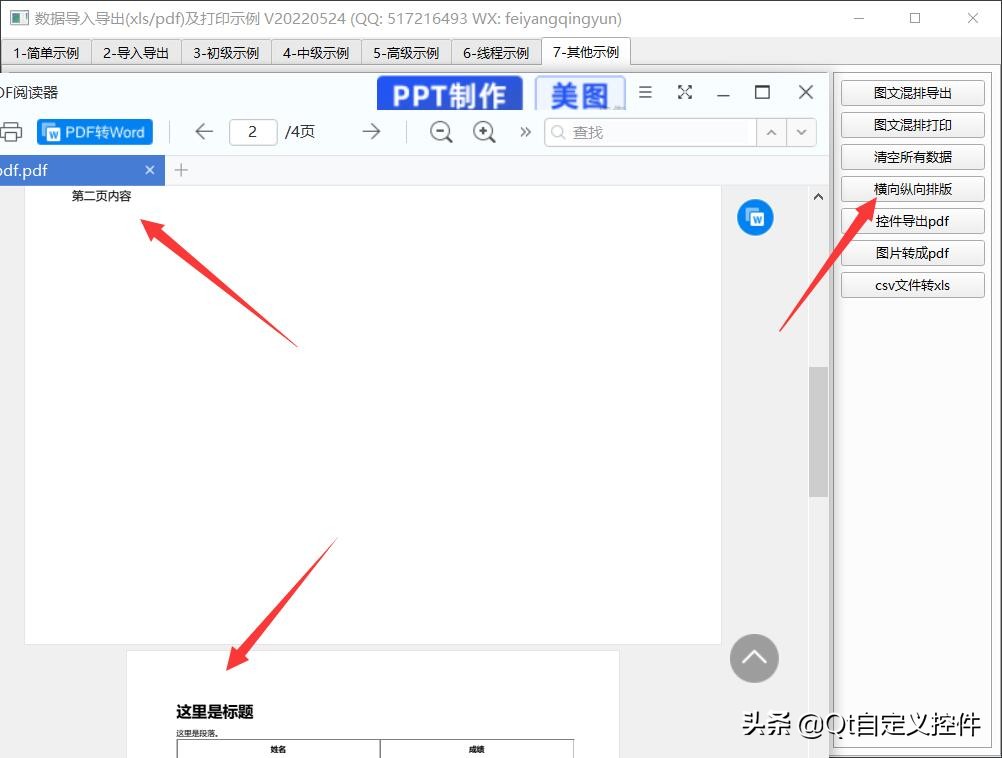The width and height of the screenshot is (1002, 758).
Task: Switch to the 7-其他示例 tab
Action: click(x=586, y=52)
